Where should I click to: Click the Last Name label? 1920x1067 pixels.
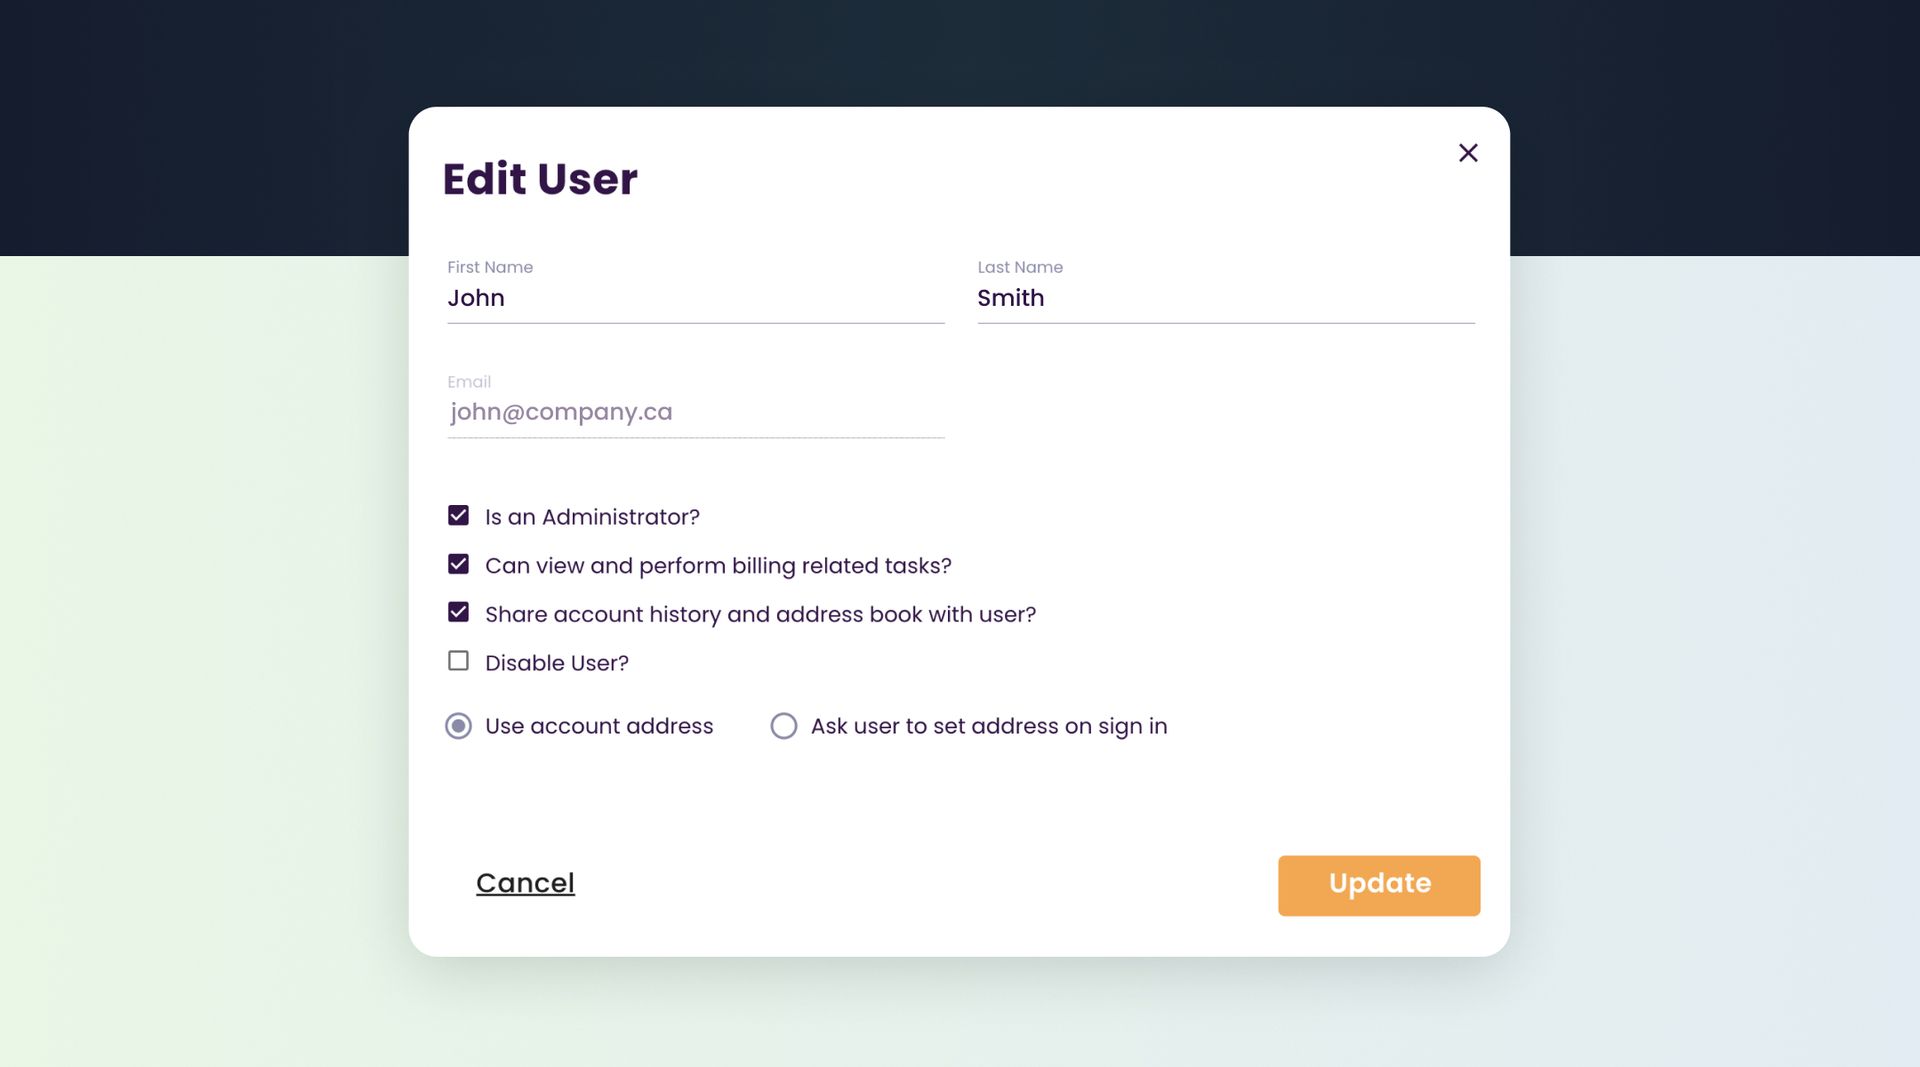coord(1019,267)
